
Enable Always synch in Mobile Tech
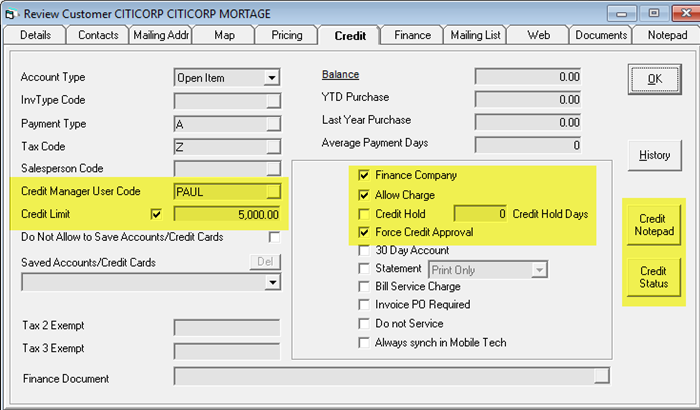point(364,343)
